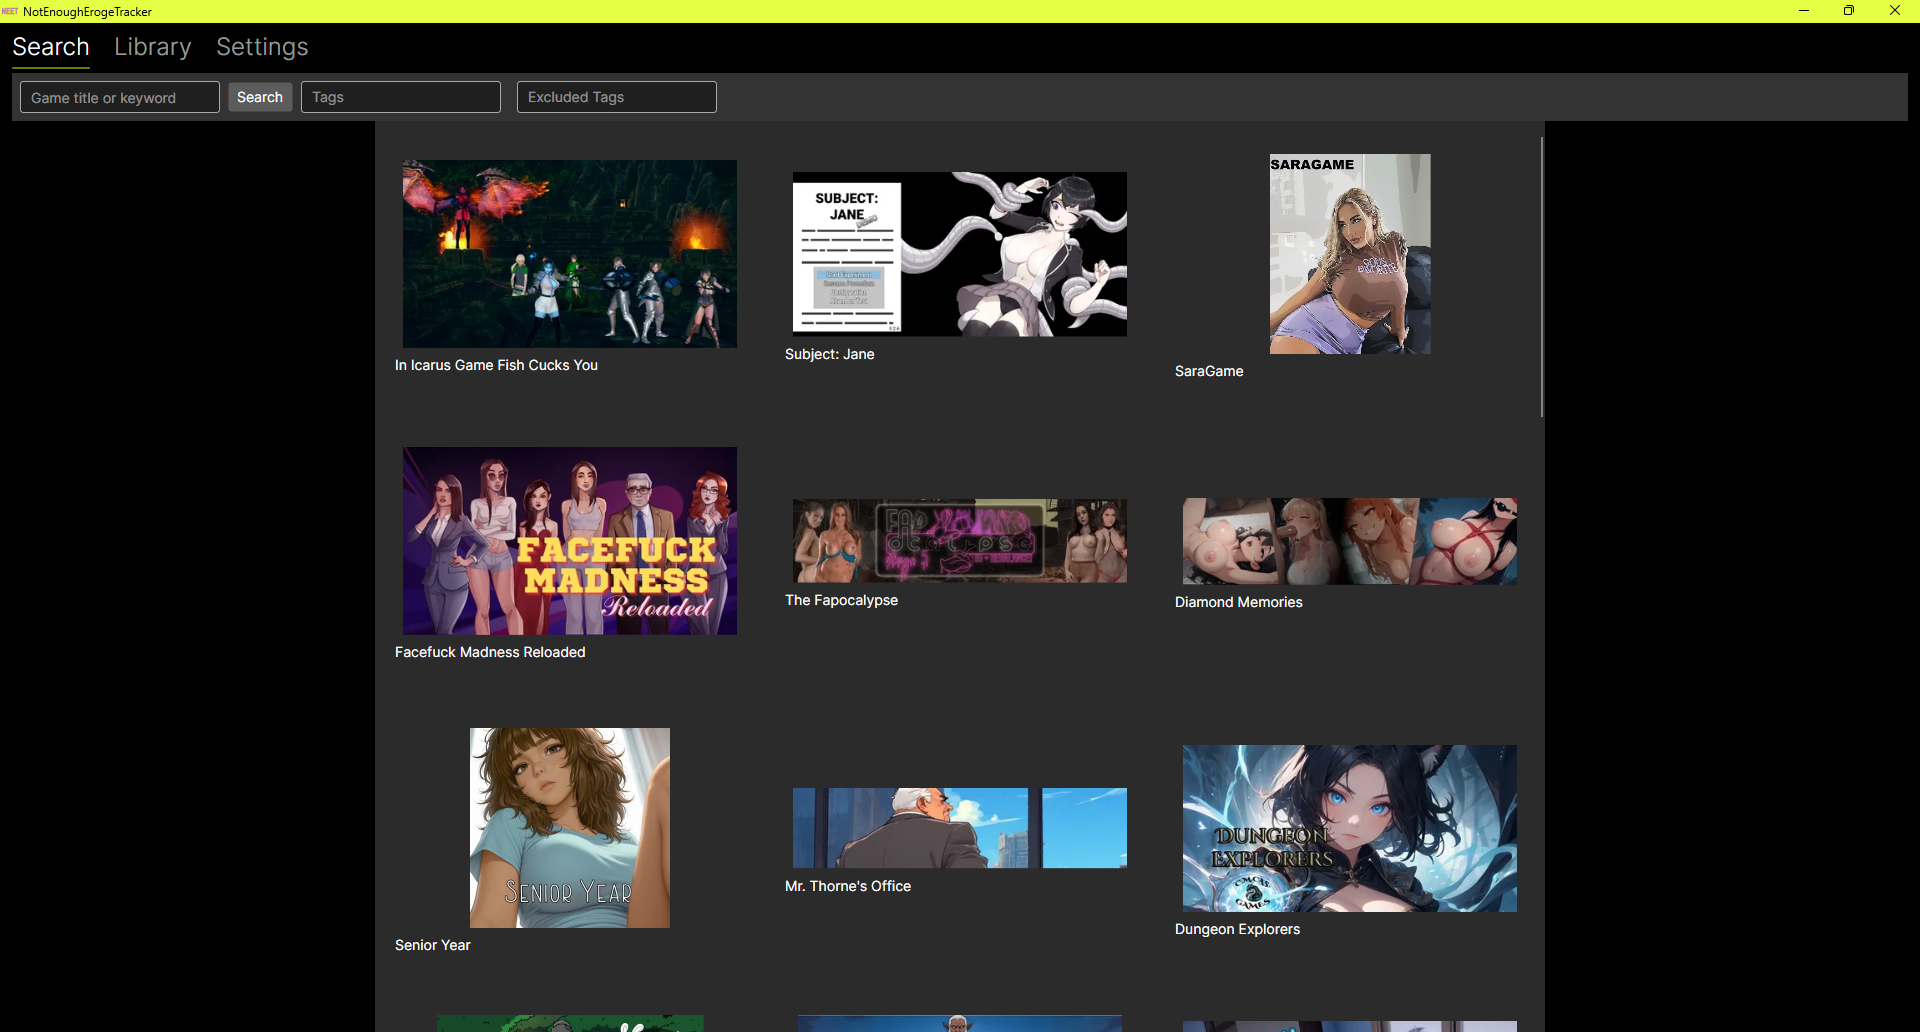Restore down the application window
This screenshot has width=1920, height=1032.
[x=1849, y=11]
